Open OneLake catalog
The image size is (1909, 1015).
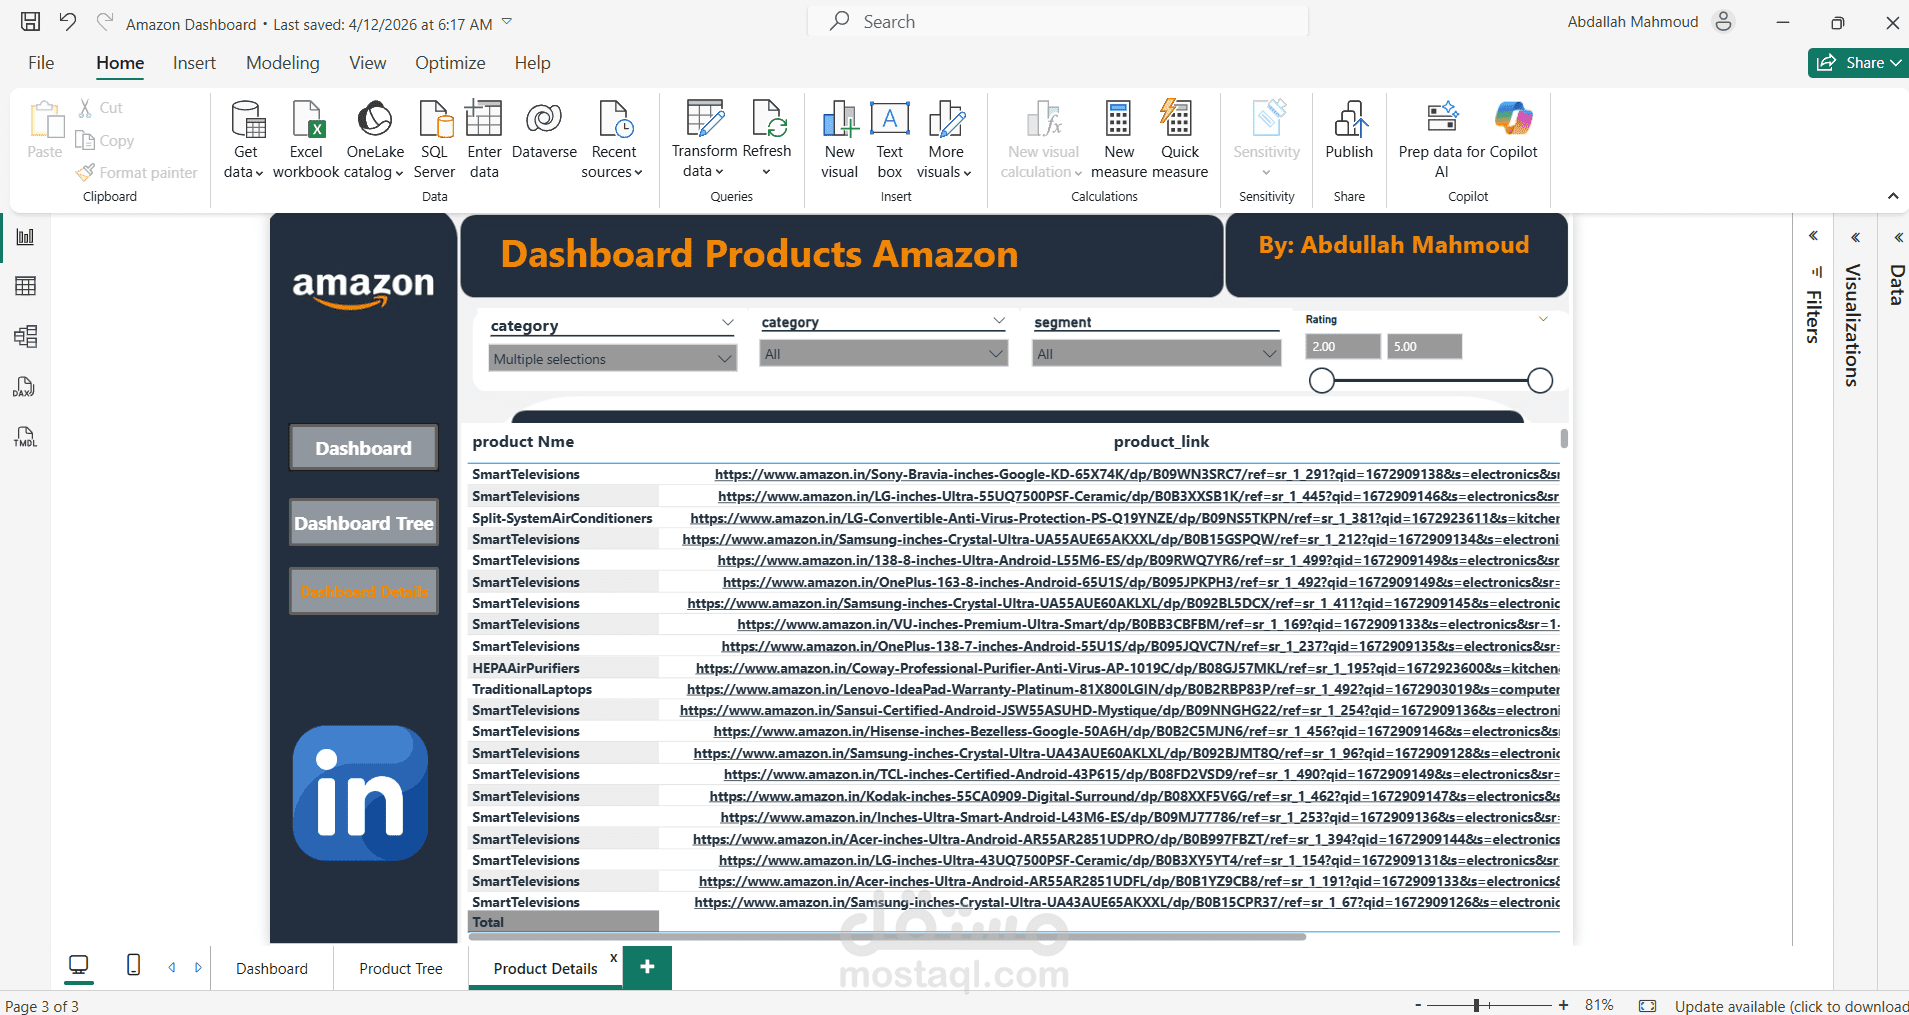[x=375, y=140]
